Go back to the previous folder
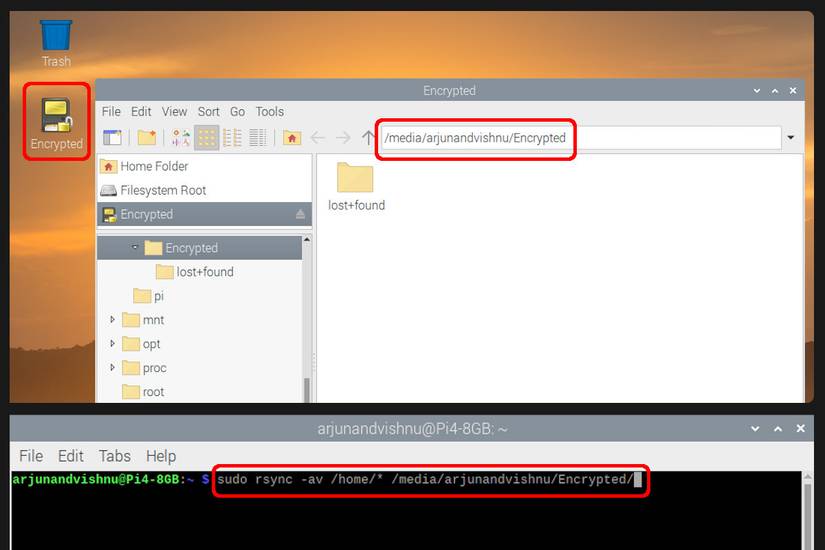Image resolution: width=825 pixels, height=550 pixels. [x=318, y=138]
